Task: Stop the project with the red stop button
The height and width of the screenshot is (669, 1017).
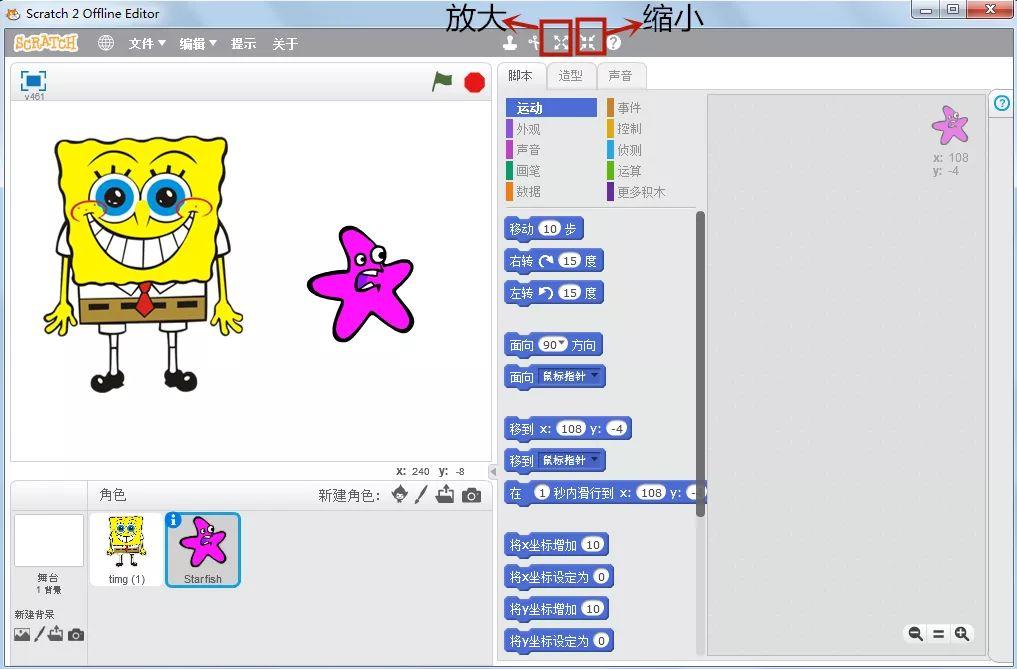Action: point(475,82)
